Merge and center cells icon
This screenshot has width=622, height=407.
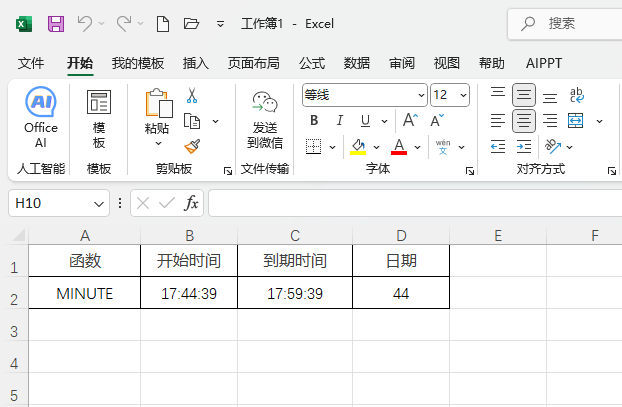tap(576, 121)
